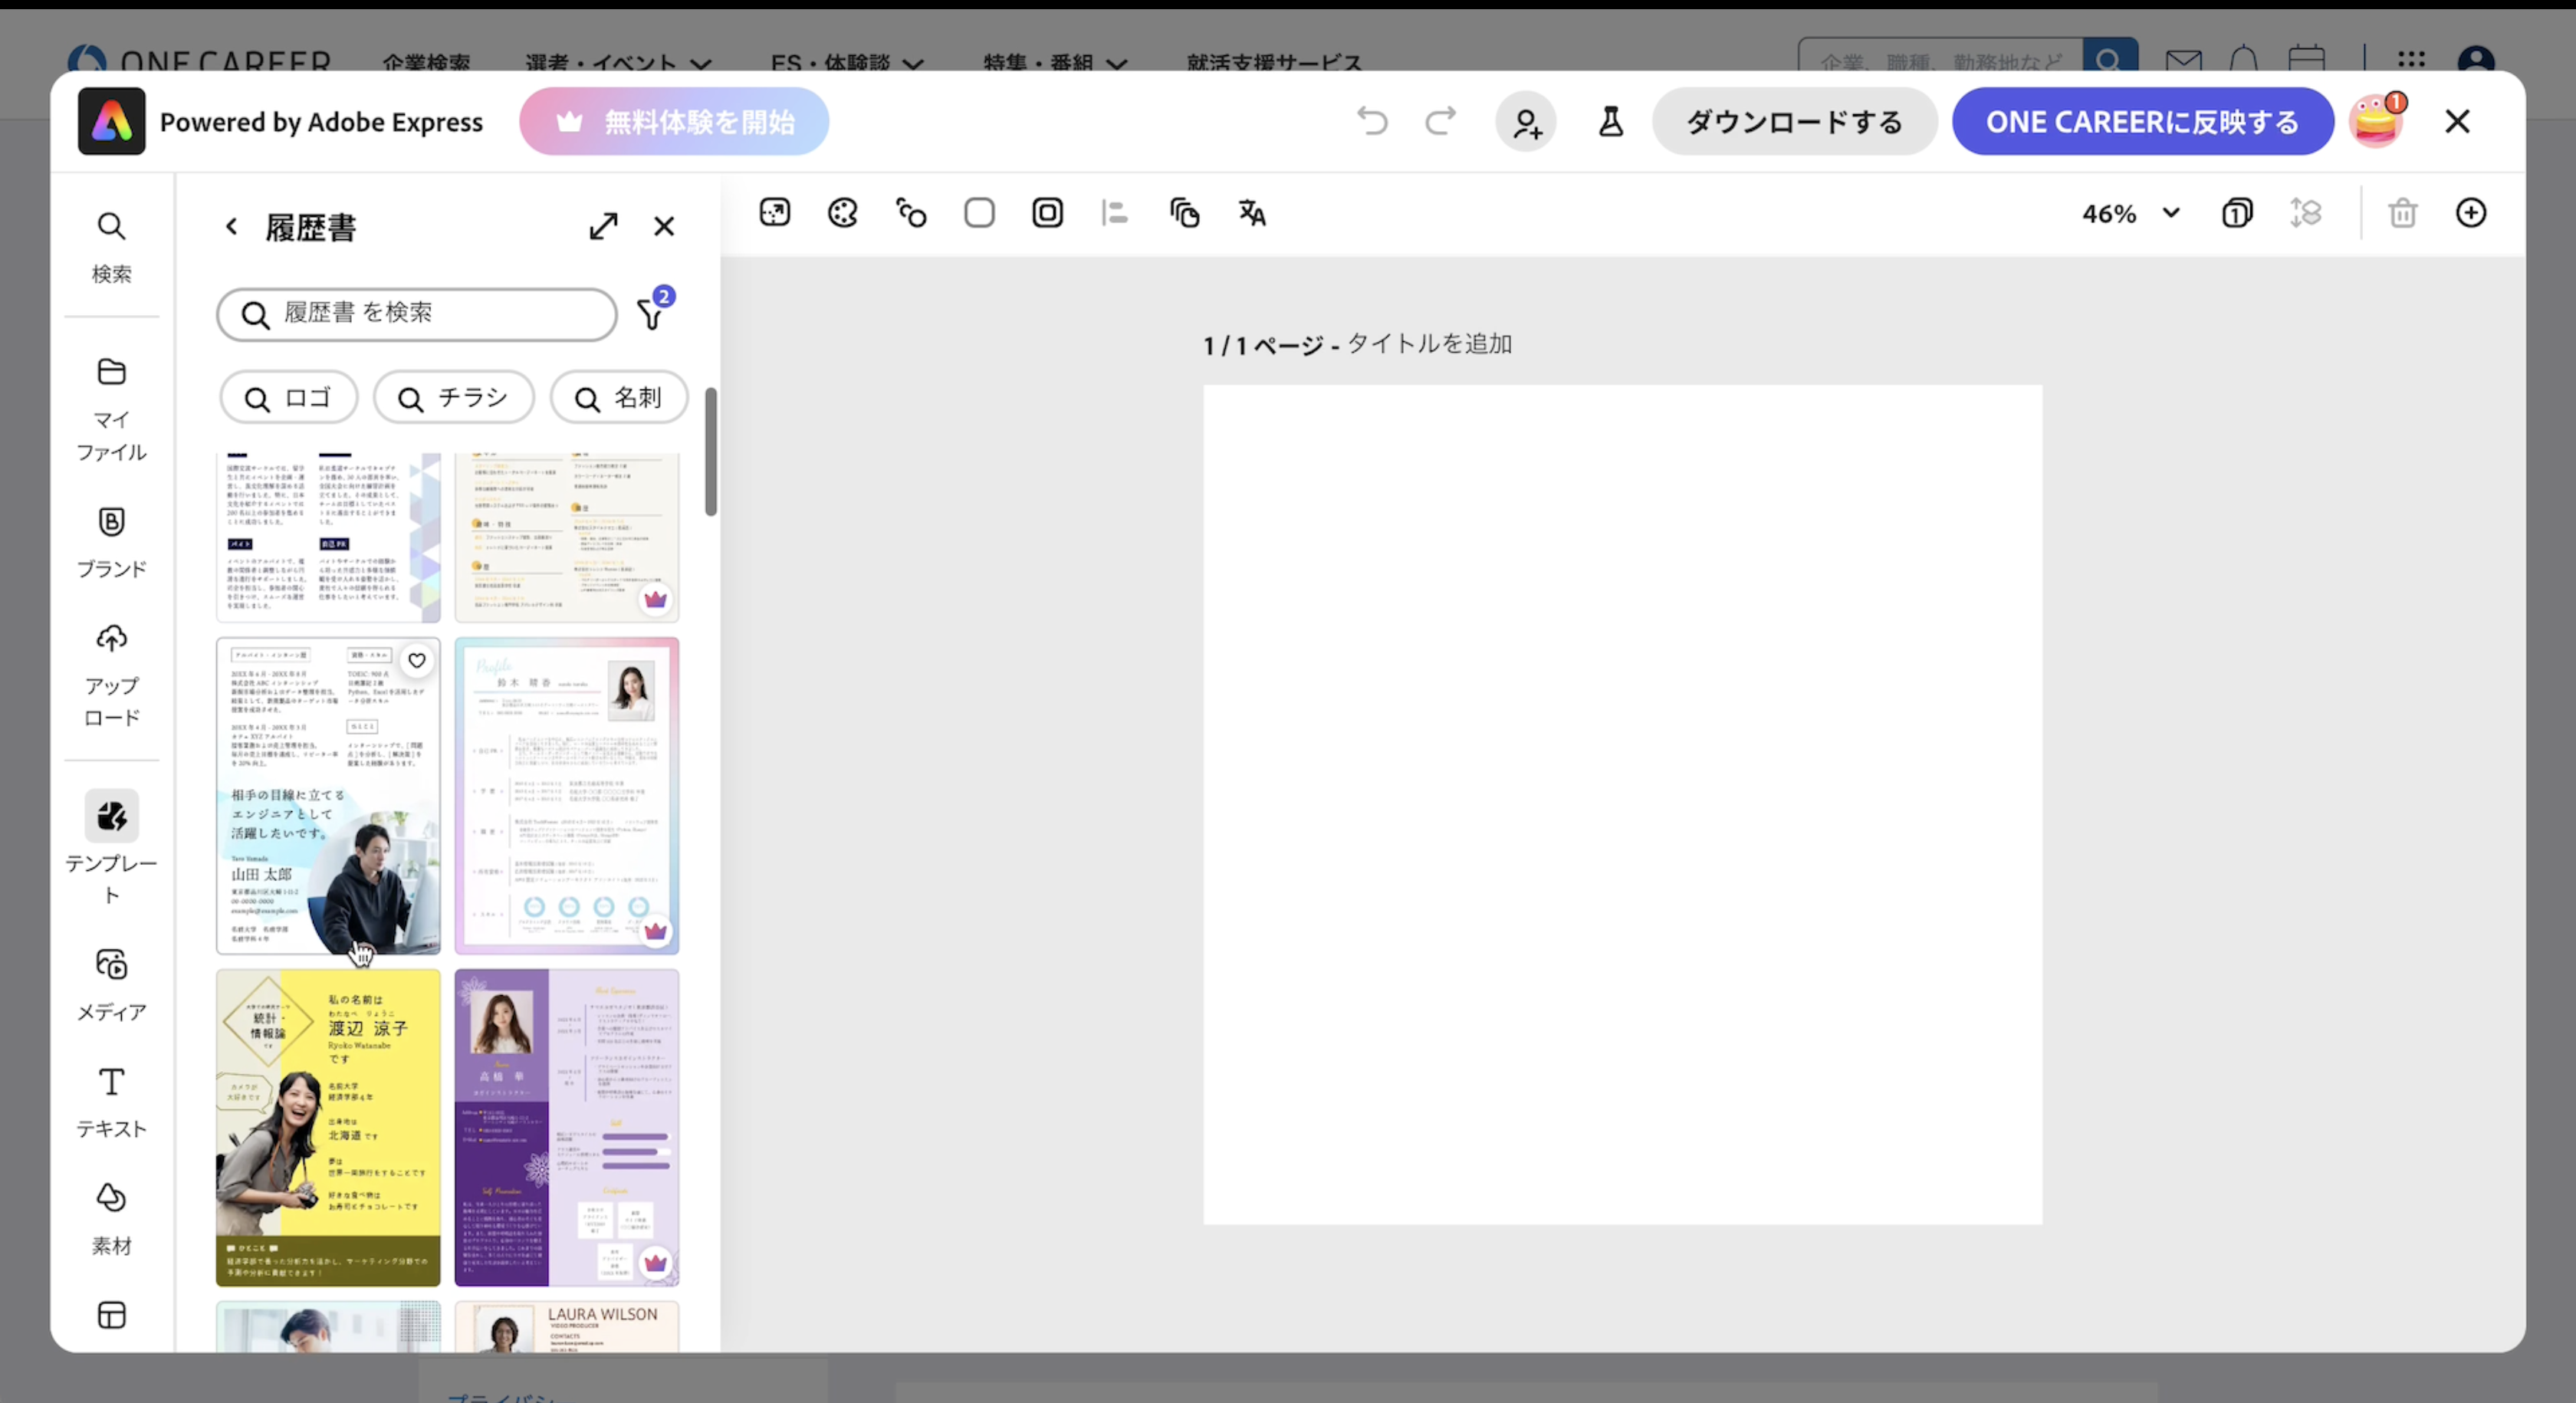Screen dimensions: 2576x1403
Task: Click the undo arrow
Action: [x=1372, y=121]
